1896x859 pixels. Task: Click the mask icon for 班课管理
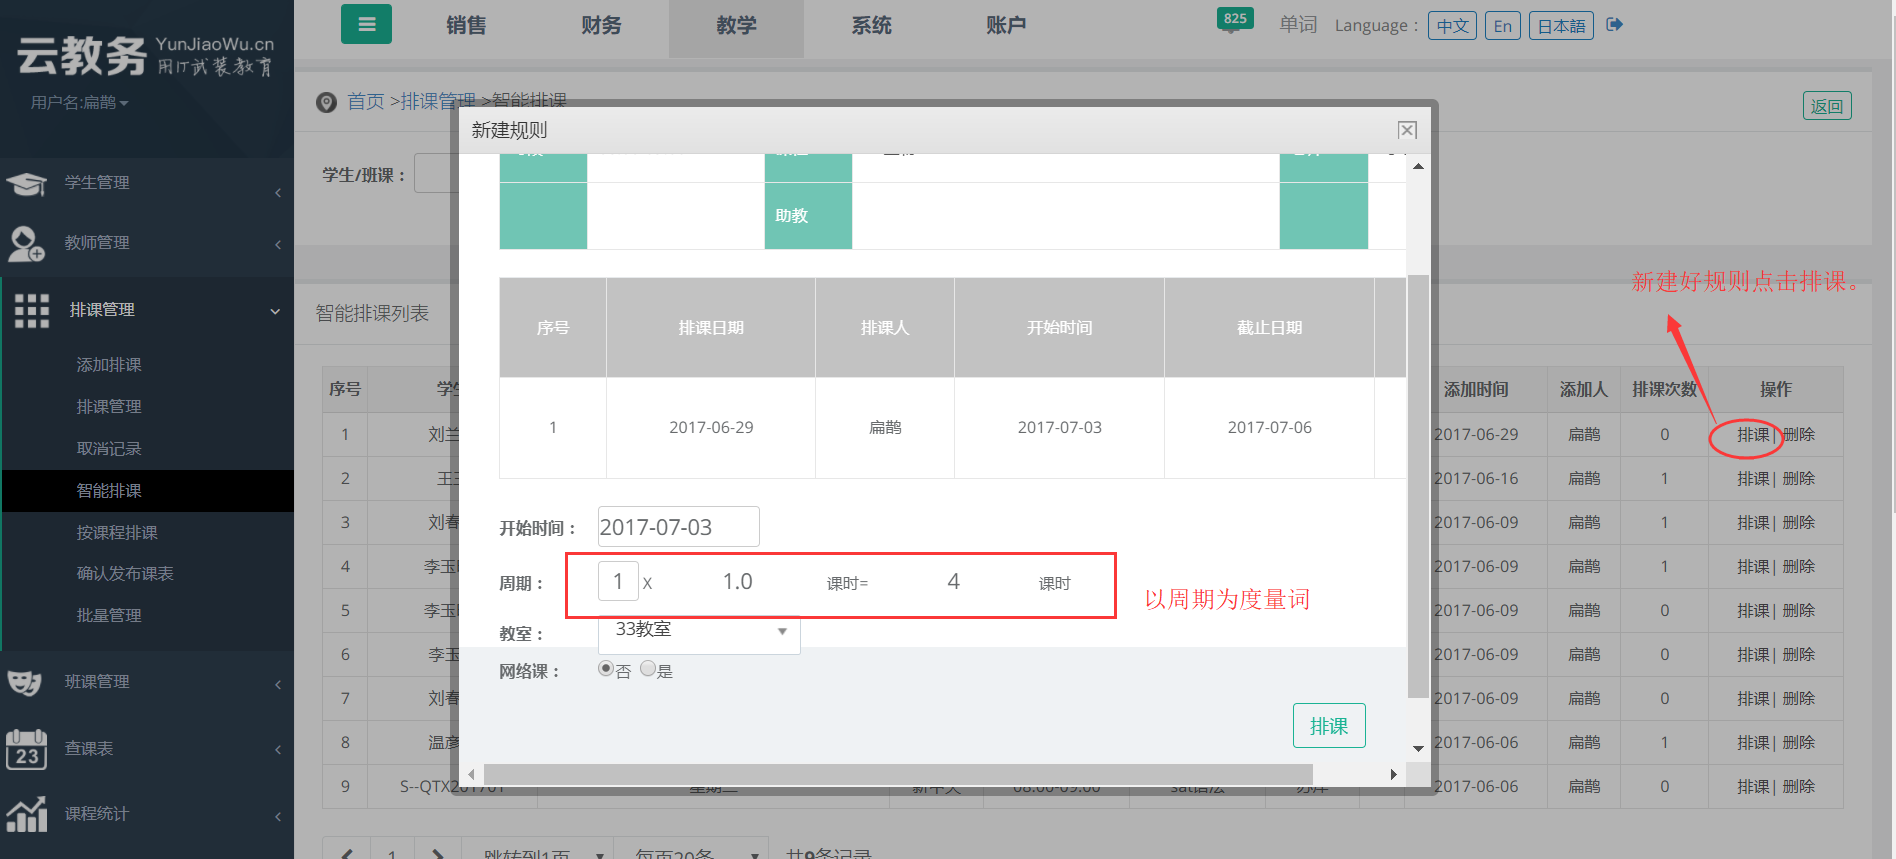coord(25,683)
